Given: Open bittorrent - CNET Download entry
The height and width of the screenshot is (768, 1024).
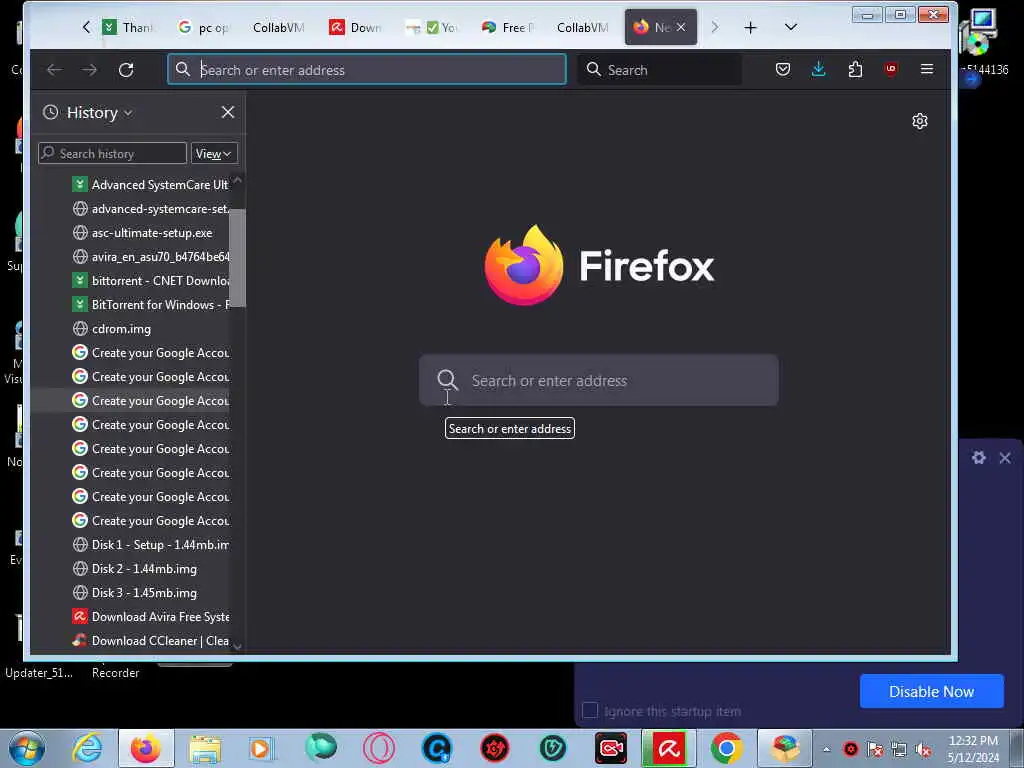Looking at the screenshot, I should click(150, 281).
